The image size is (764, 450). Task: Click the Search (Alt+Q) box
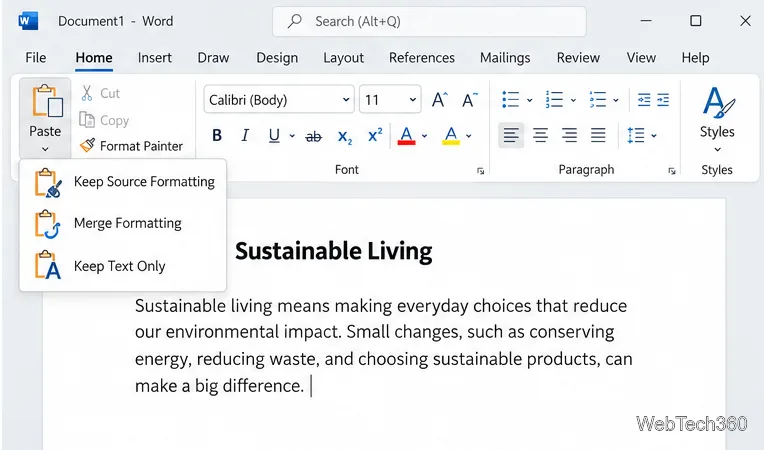click(x=429, y=21)
